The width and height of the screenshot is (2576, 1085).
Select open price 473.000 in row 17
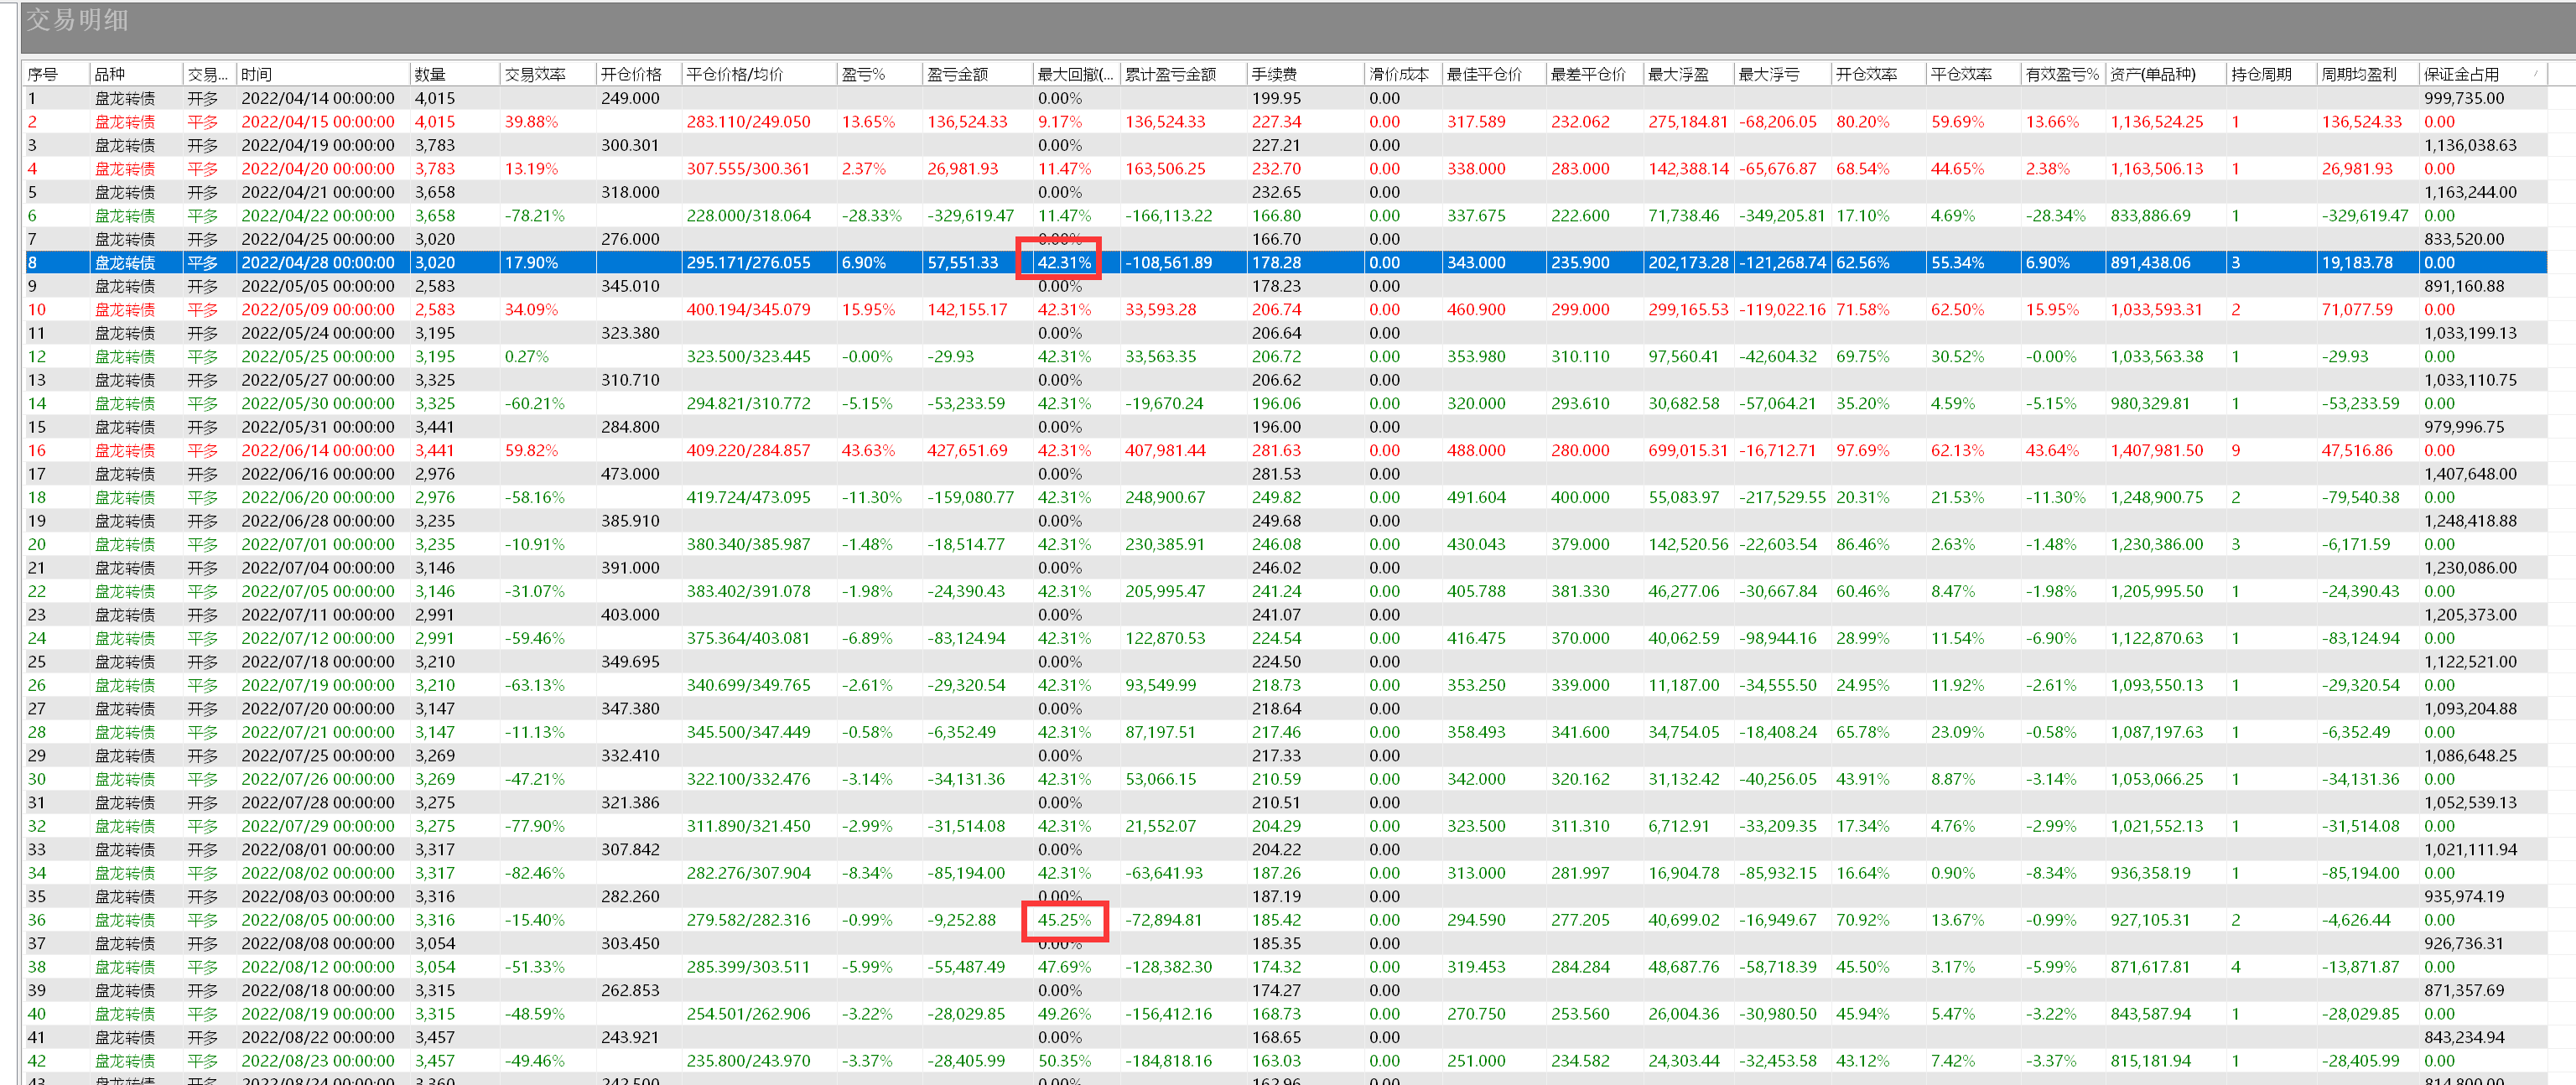point(630,474)
